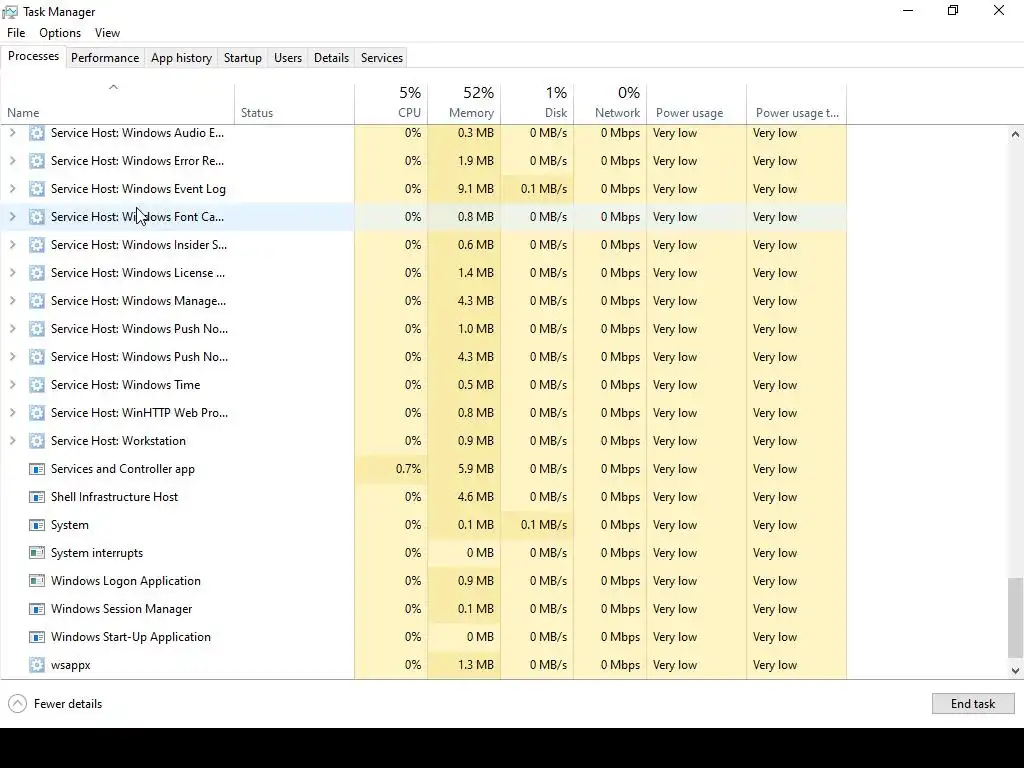Viewport: 1024px width, 768px height.
Task: Click the gear icon of Service Host: Windows Audio E...
Action: [37, 133]
